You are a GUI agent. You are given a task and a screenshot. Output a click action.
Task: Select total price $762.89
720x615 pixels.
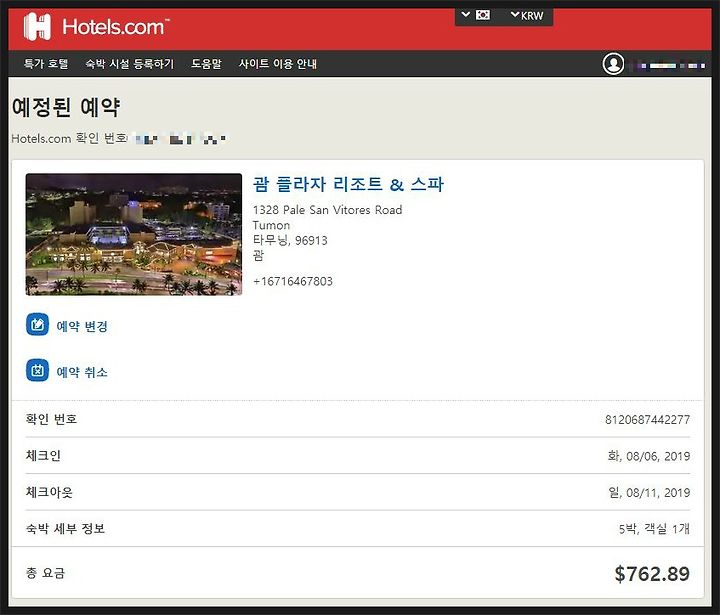pyautogui.click(x=652, y=574)
